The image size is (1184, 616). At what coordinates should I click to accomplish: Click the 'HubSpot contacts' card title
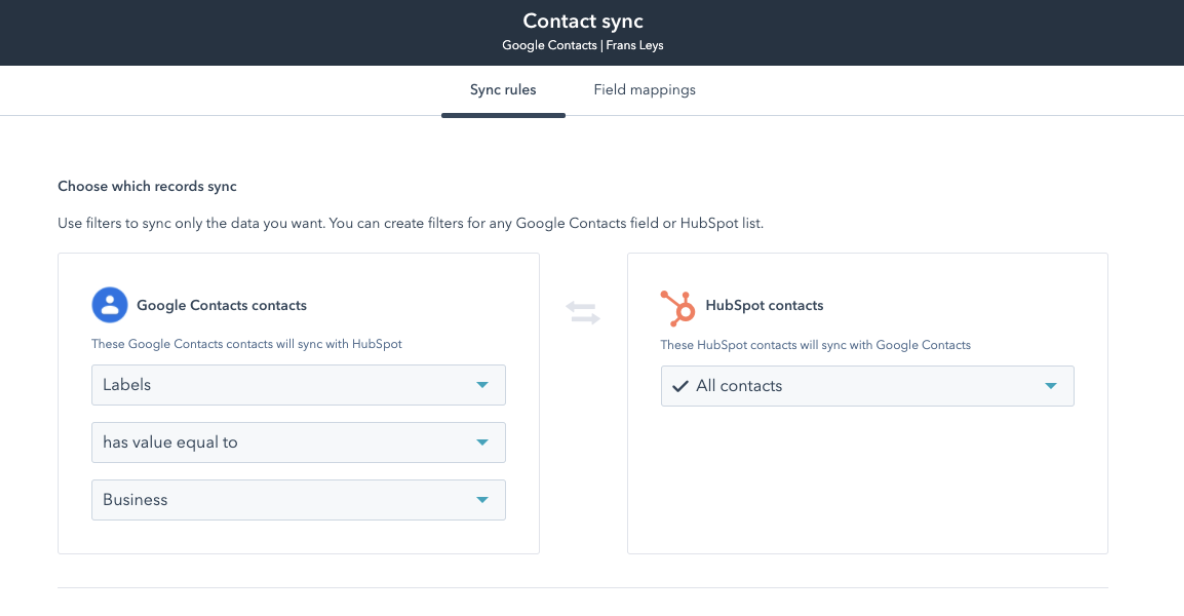click(764, 306)
